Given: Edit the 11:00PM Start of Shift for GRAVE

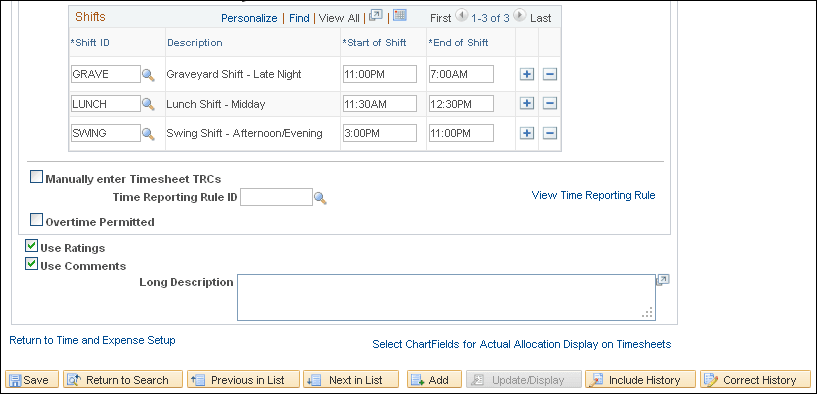Looking at the screenshot, I should pyautogui.click(x=380, y=74).
